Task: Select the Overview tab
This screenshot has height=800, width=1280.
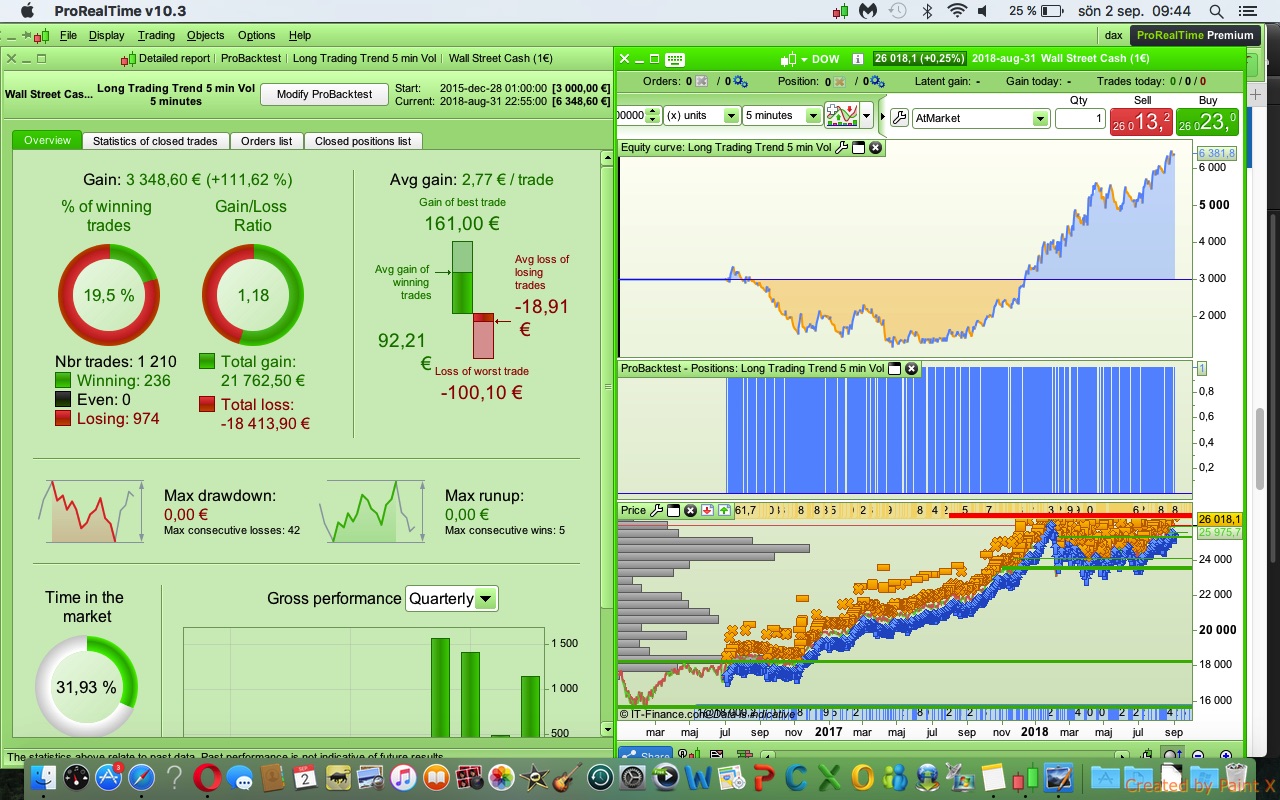Action: click(47, 140)
